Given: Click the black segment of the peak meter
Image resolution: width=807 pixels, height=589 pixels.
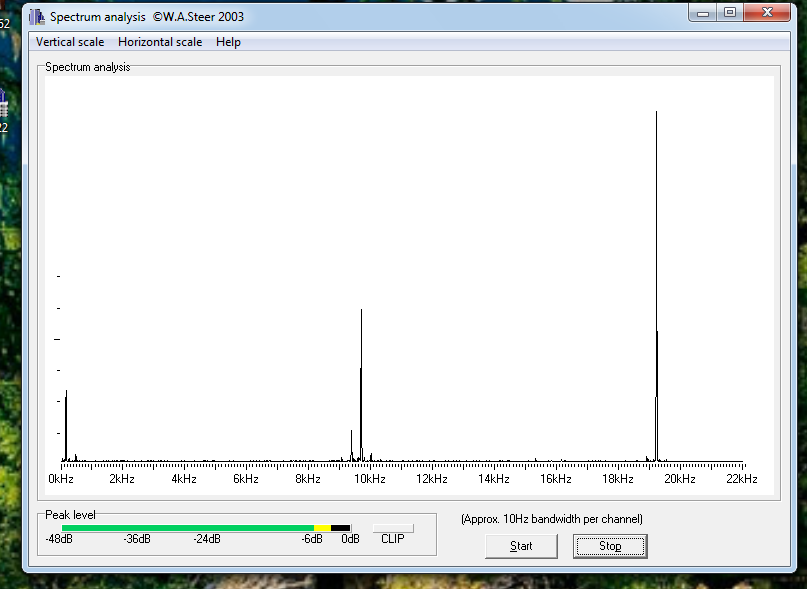Looking at the screenshot, I should pos(341,528).
